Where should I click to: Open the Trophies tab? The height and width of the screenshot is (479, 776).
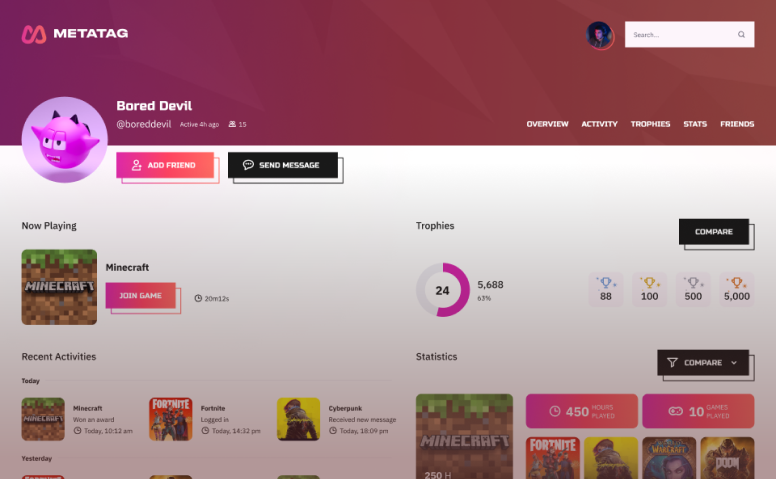click(x=650, y=124)
